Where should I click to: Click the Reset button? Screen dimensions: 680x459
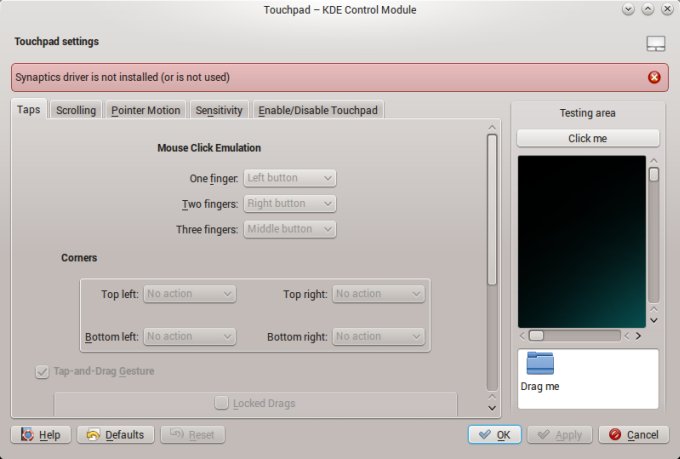[x=193, y=435]
